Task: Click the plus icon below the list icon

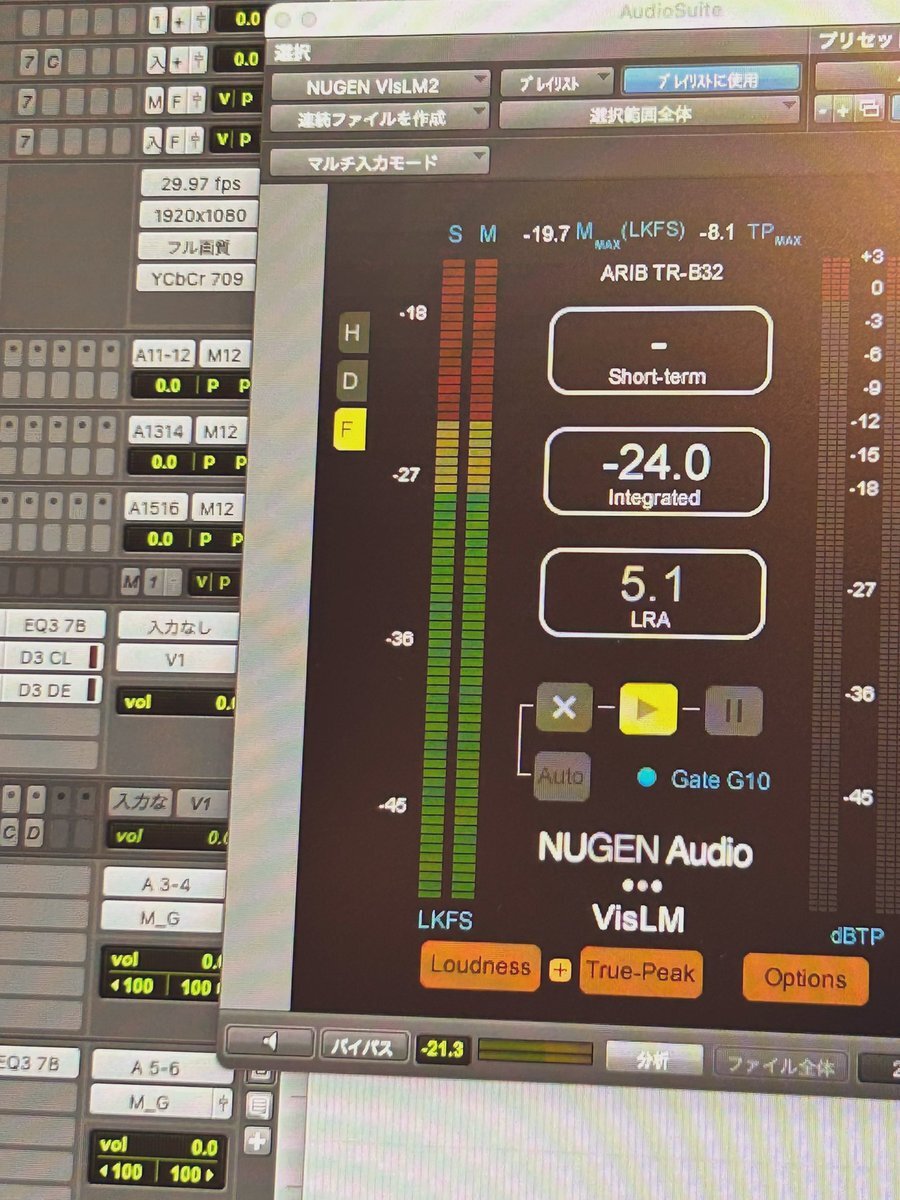Action: (258, 1141)
